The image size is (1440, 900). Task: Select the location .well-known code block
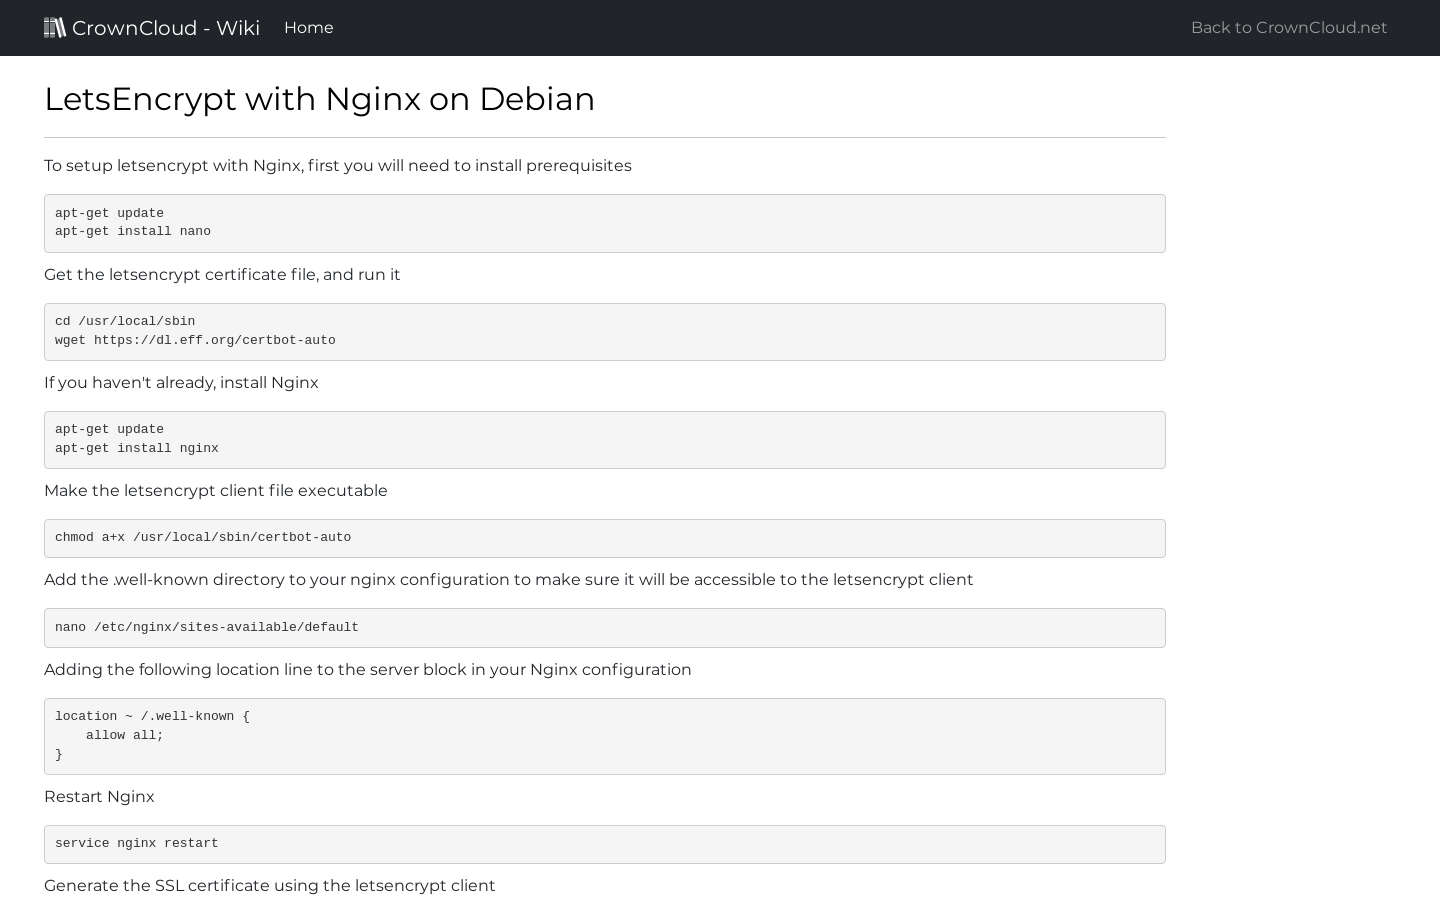604,735
